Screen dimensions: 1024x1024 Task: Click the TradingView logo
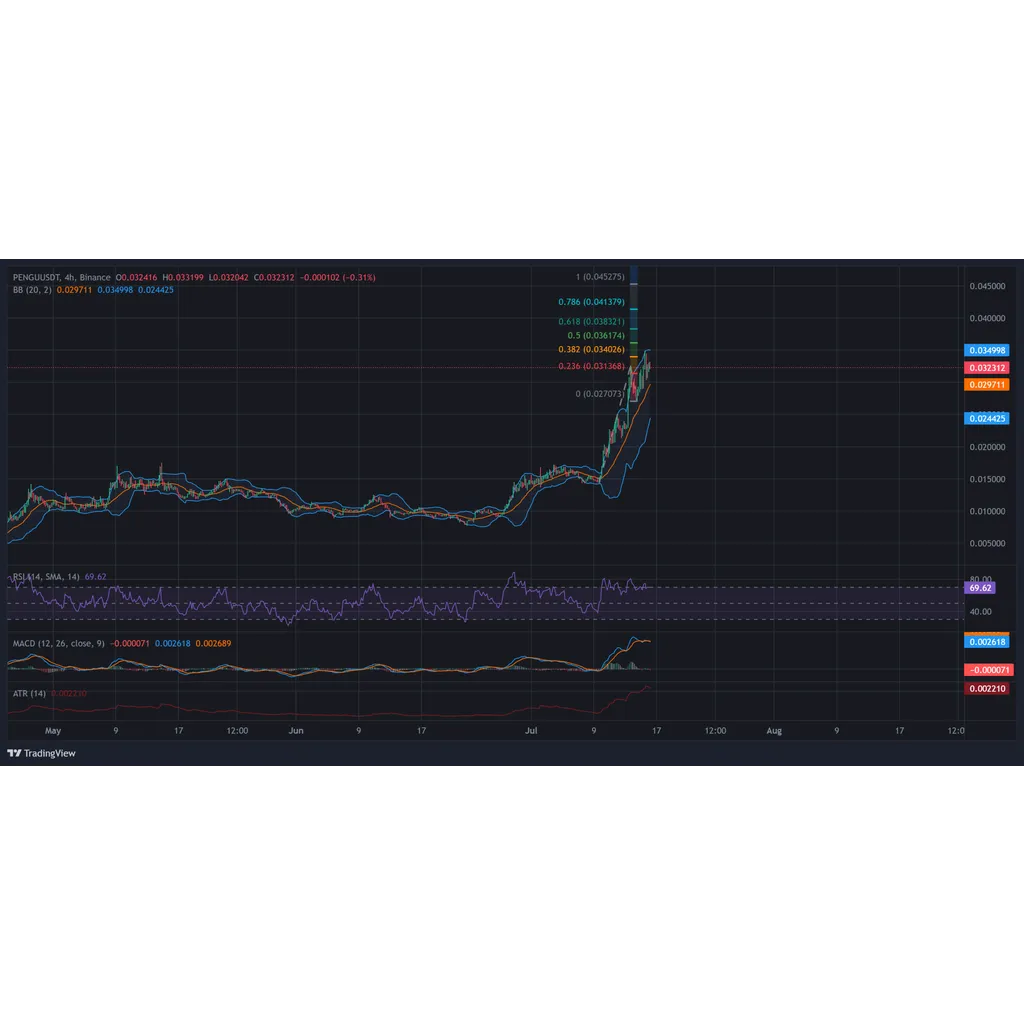click(x=41, y=753)
